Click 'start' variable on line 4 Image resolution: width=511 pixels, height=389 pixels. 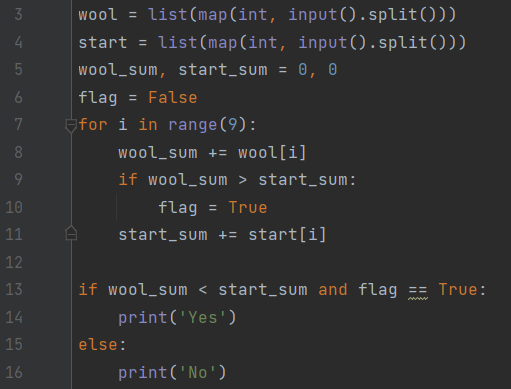click(x=103, y=43)
